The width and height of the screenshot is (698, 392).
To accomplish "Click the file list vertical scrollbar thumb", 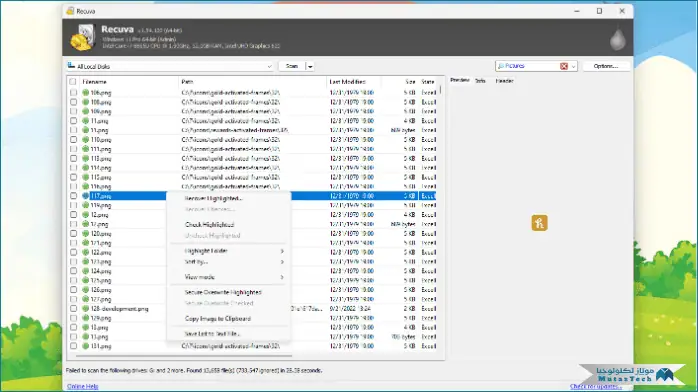I will coord(441,90).
